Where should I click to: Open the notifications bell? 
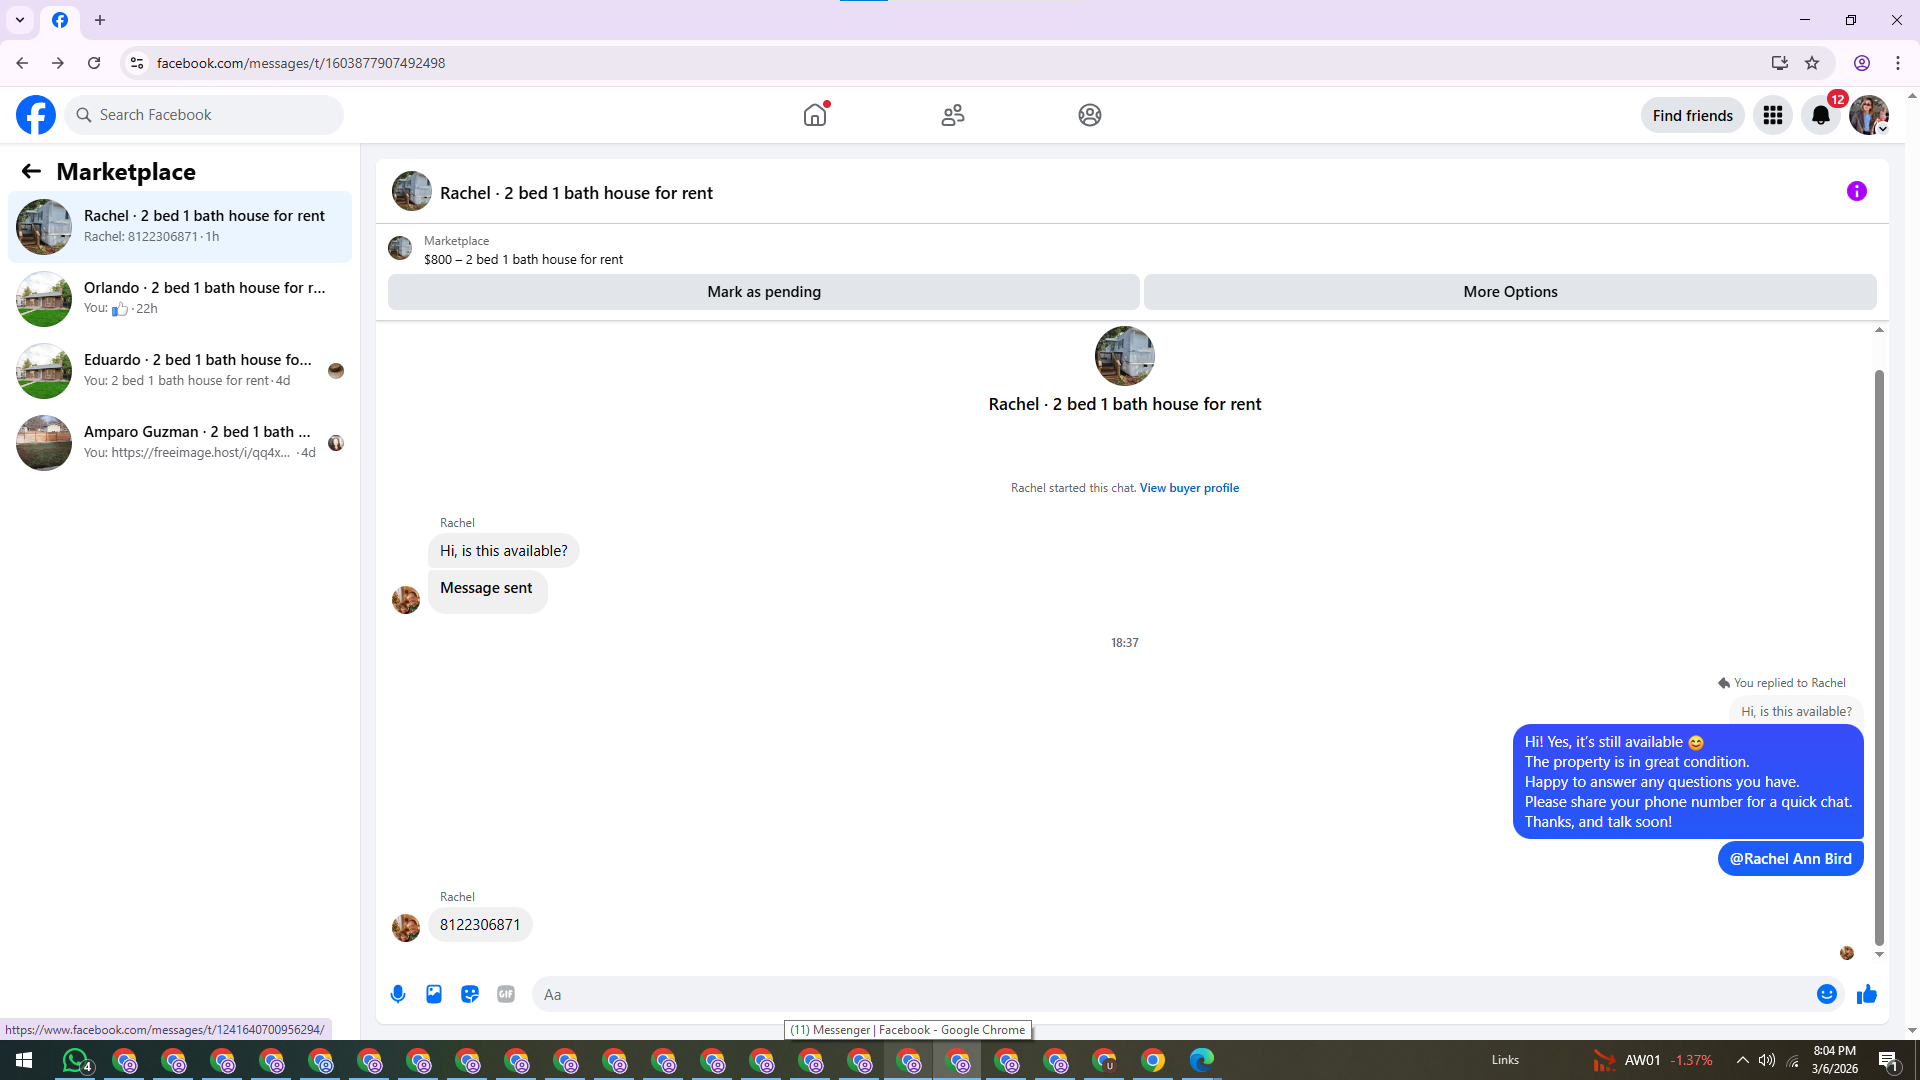[x=1820, y=115]
